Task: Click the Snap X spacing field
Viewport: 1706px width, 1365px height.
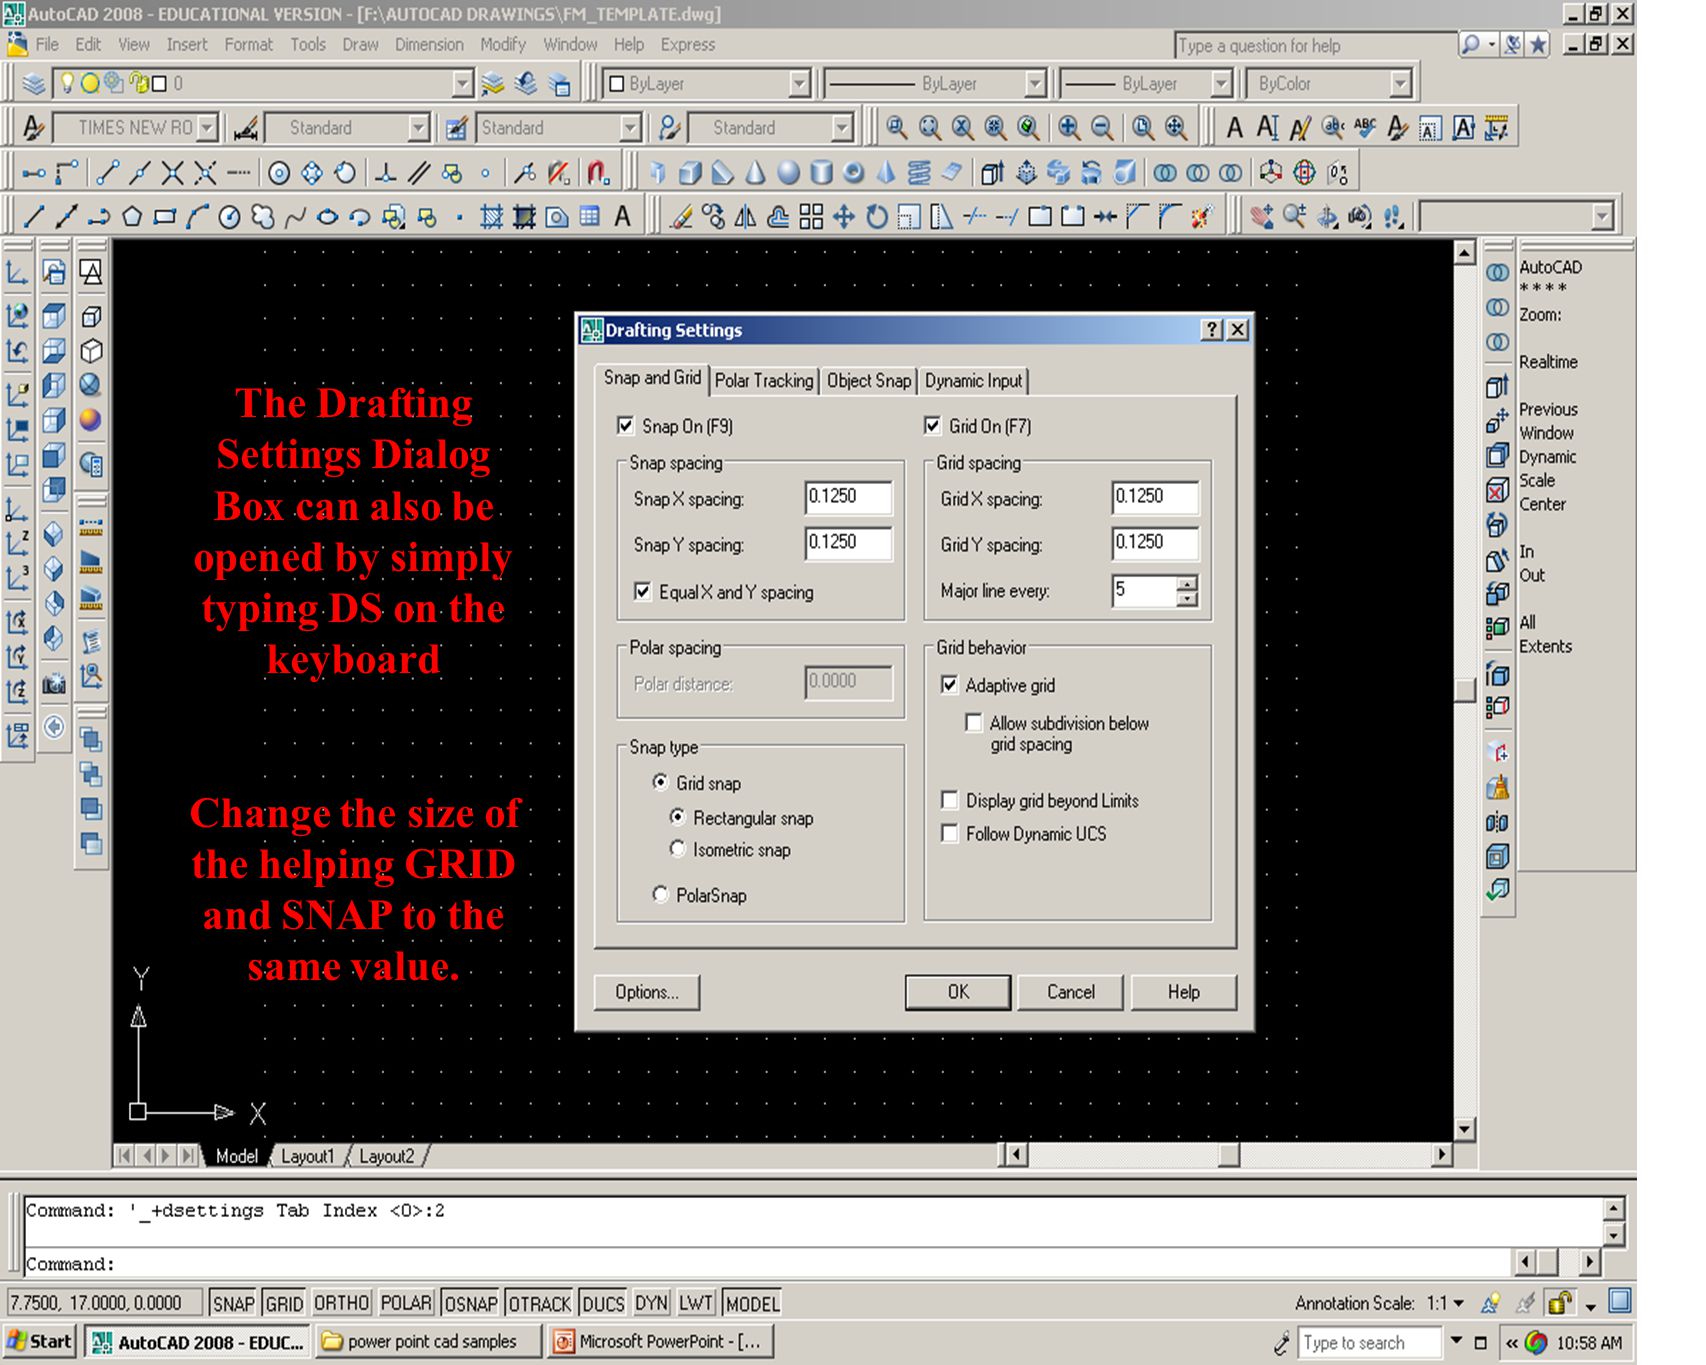Action: 848,497
